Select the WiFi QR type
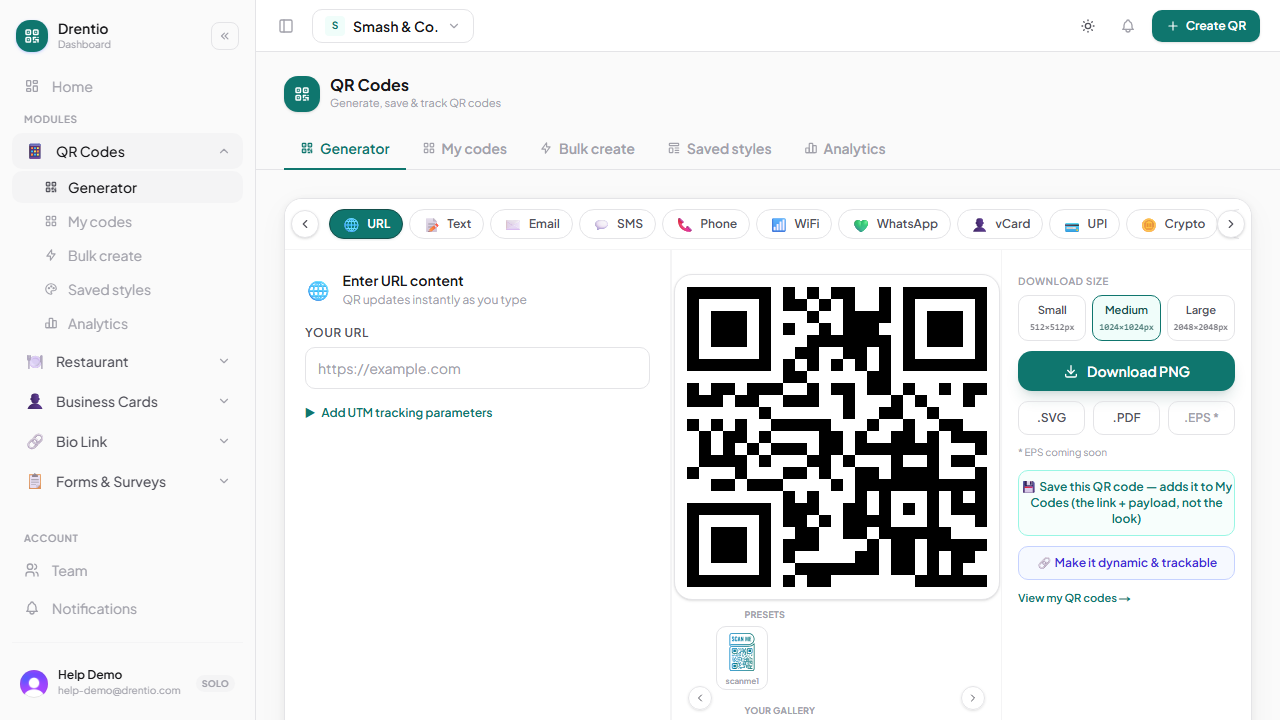This screenshot has height=720, width=1280. [x=794, y=224]
